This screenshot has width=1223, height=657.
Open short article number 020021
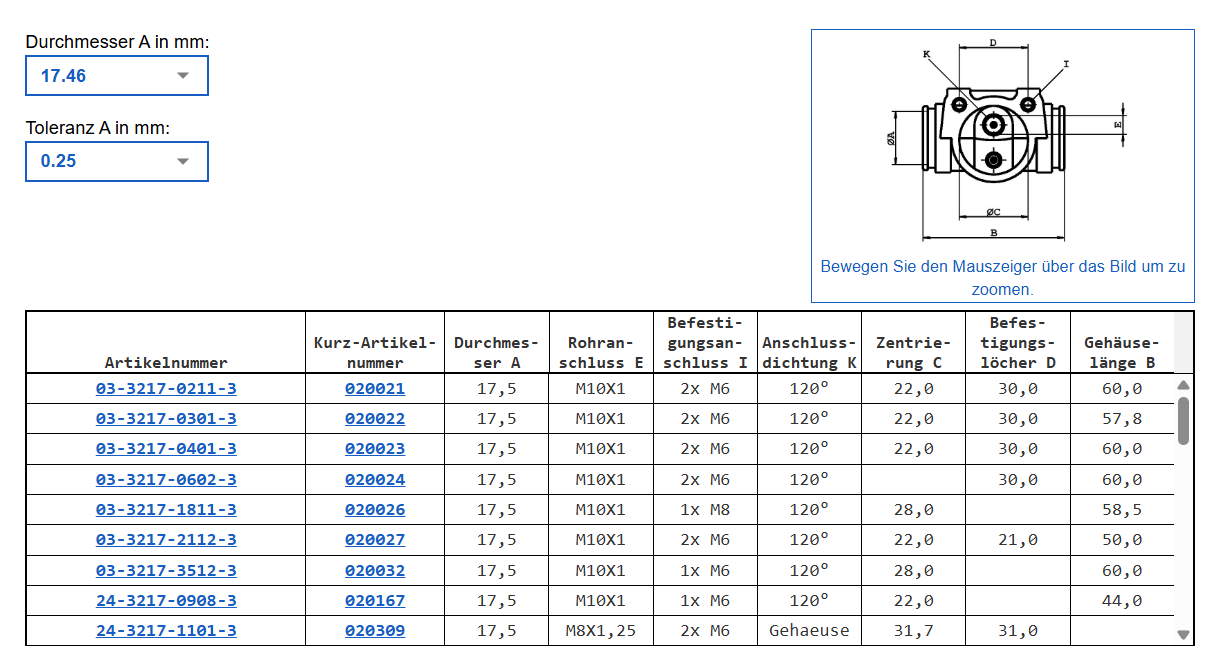coord(375,389)
